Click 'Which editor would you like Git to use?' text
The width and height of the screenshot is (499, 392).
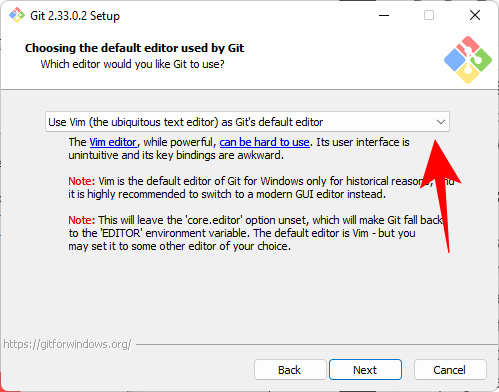[x=132, y=64]
